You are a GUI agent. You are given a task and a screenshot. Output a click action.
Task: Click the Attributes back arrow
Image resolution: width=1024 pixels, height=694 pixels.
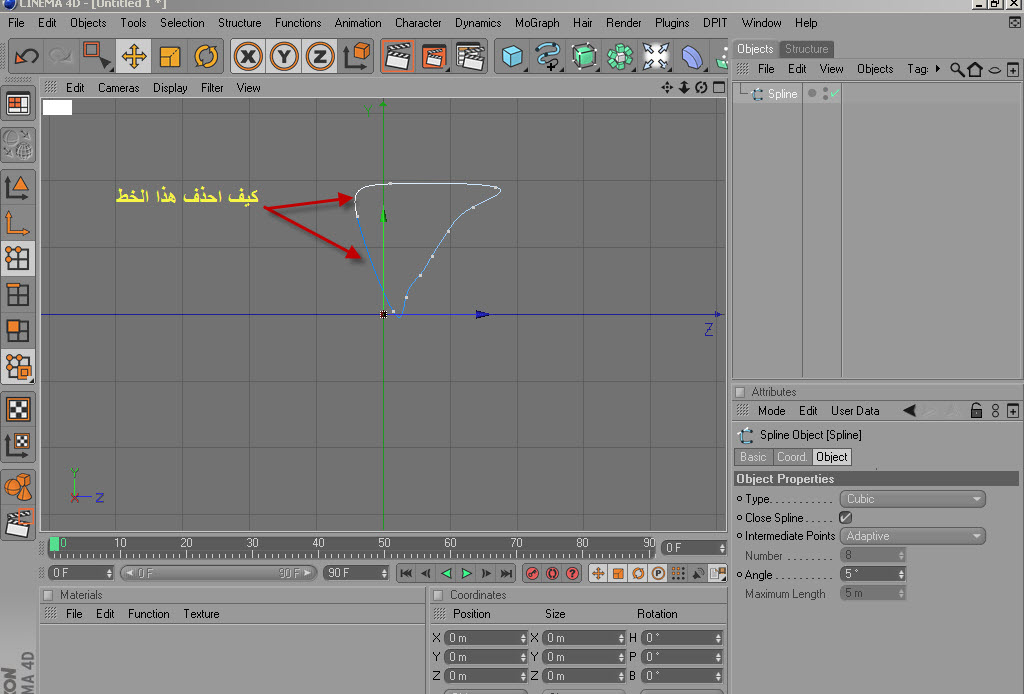coord(909,411)
